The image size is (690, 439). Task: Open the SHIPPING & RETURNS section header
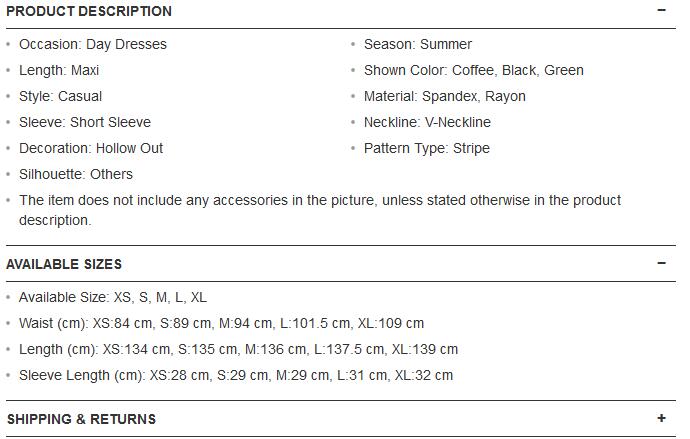[81, 419]
